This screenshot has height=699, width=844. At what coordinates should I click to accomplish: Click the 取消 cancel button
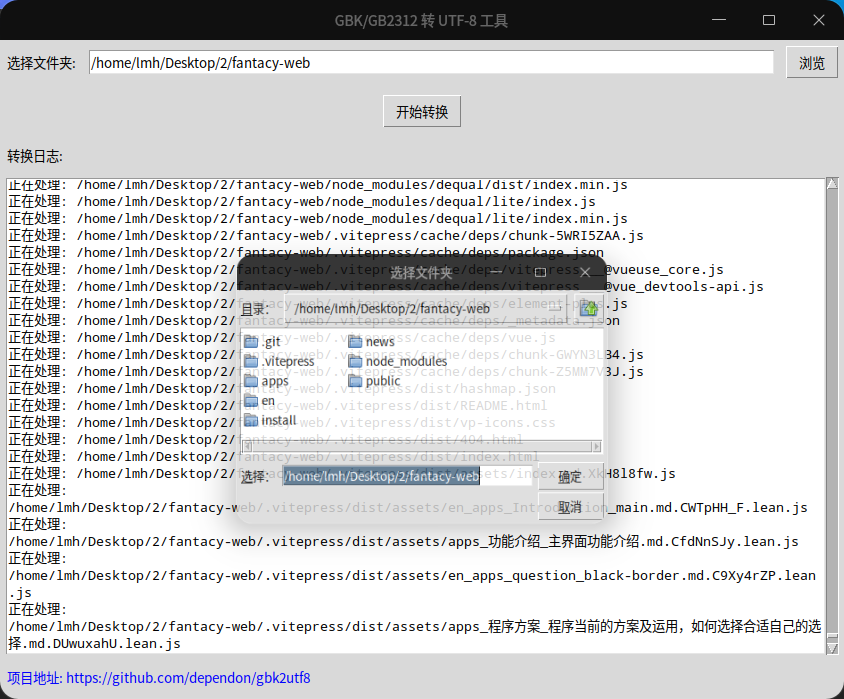[570, 507]
